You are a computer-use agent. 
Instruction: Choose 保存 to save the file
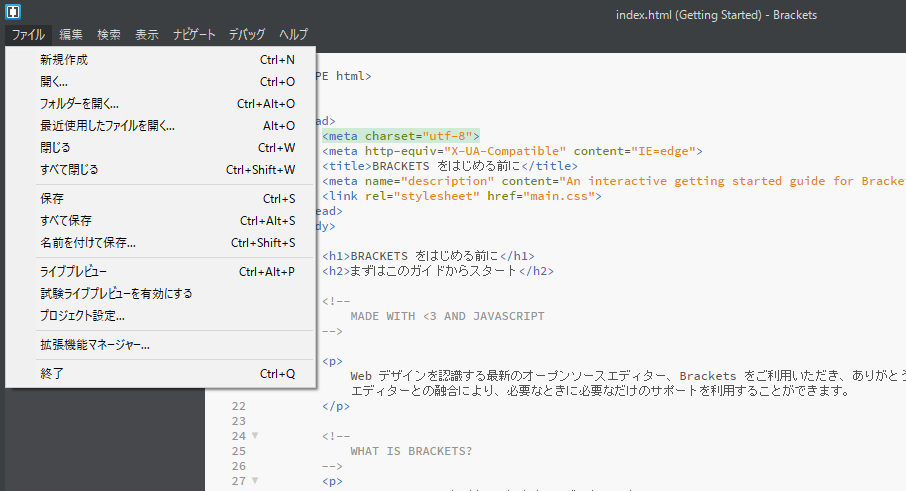161,198
